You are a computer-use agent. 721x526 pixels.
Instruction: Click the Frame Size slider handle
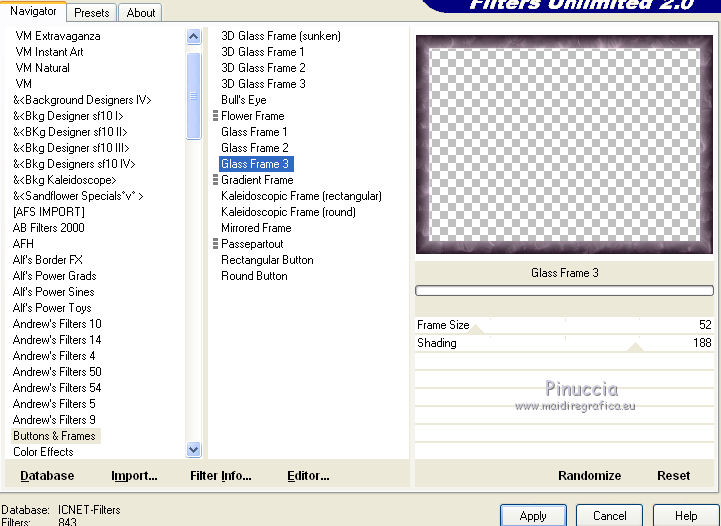tap(476, 329)
